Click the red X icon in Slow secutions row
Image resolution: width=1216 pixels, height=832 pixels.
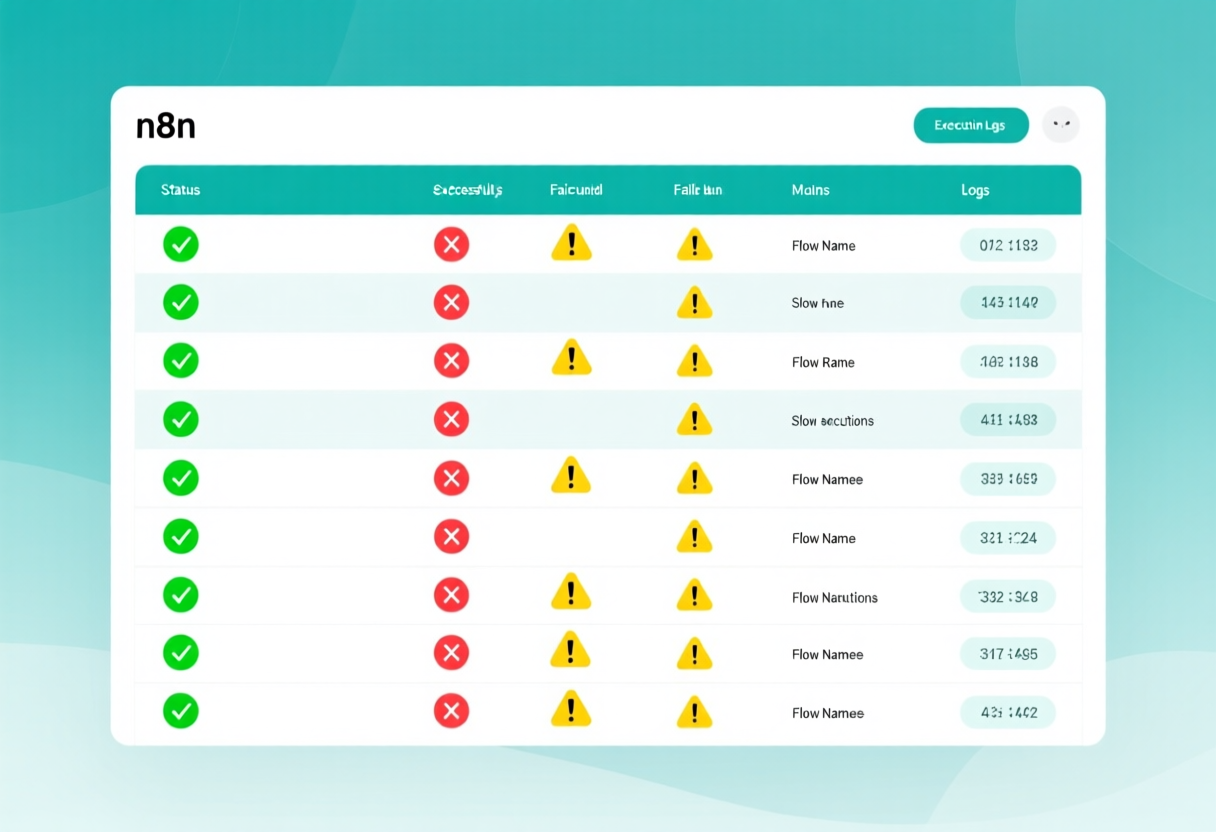coord(451,419)
